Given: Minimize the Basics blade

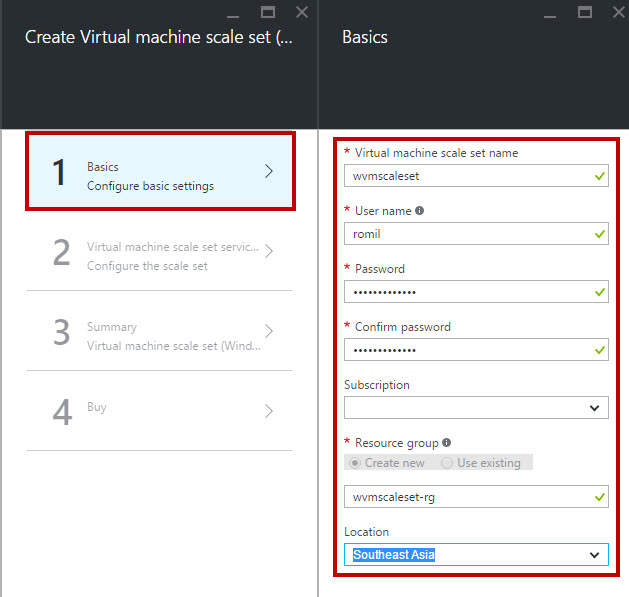Looking at the screenshot, I should 550,13.
